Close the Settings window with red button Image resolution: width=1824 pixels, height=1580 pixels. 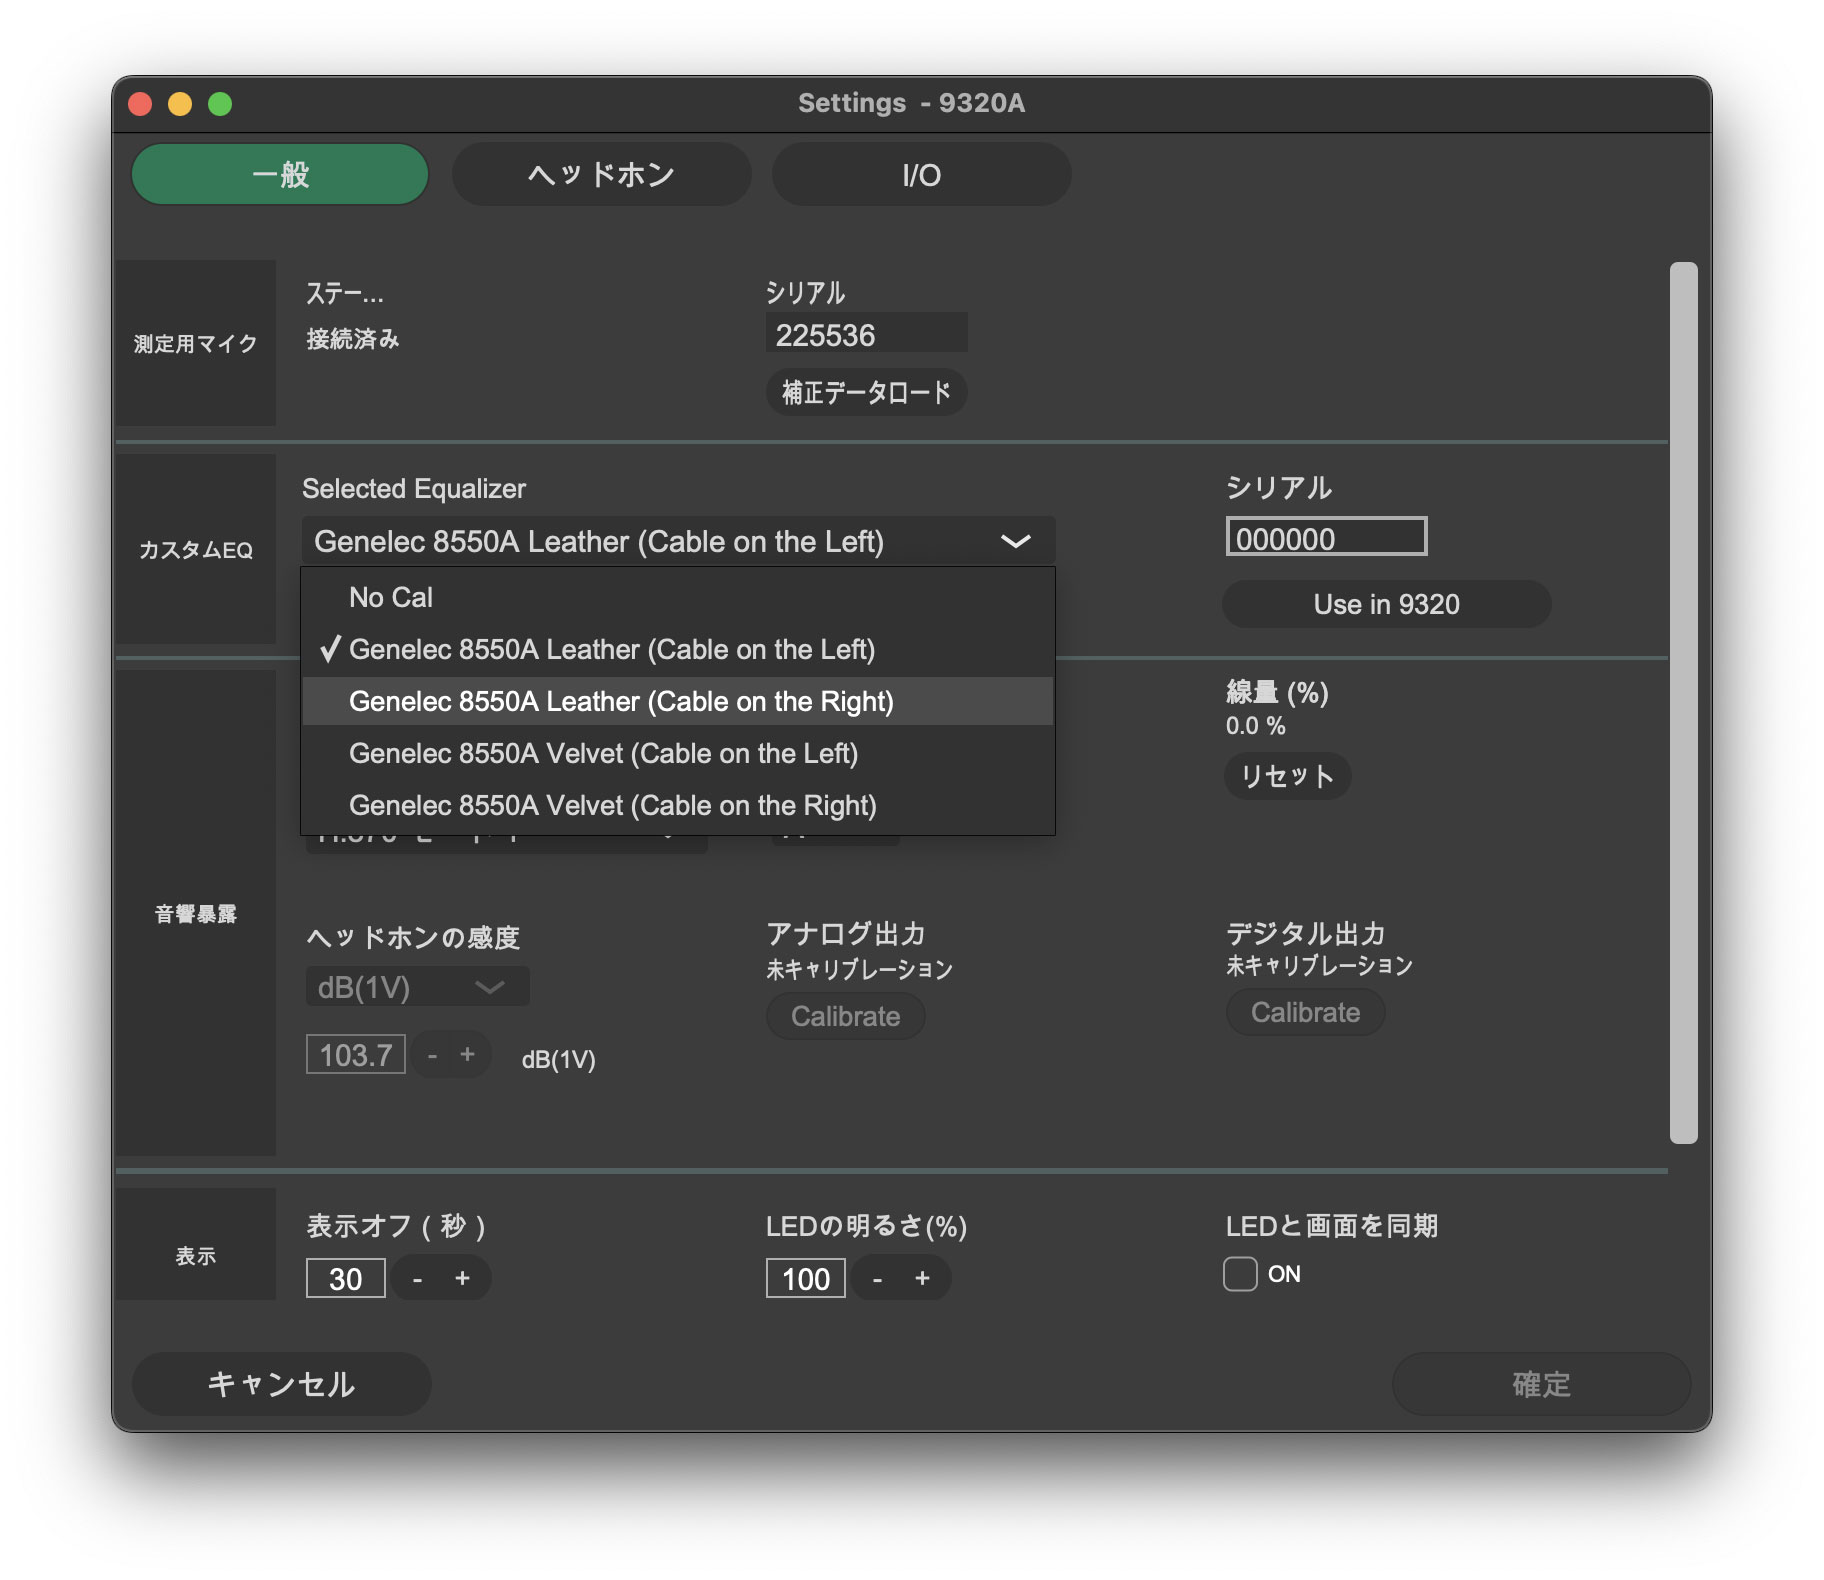(x=140, y=104)
